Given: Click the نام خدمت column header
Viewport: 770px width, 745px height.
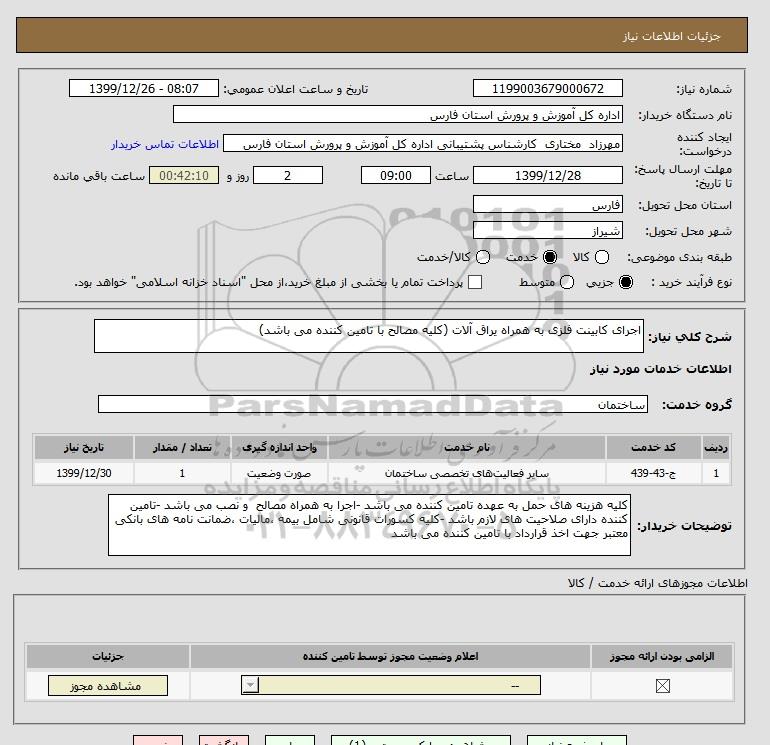Looking at the screenshot, I should pos(467,447).
